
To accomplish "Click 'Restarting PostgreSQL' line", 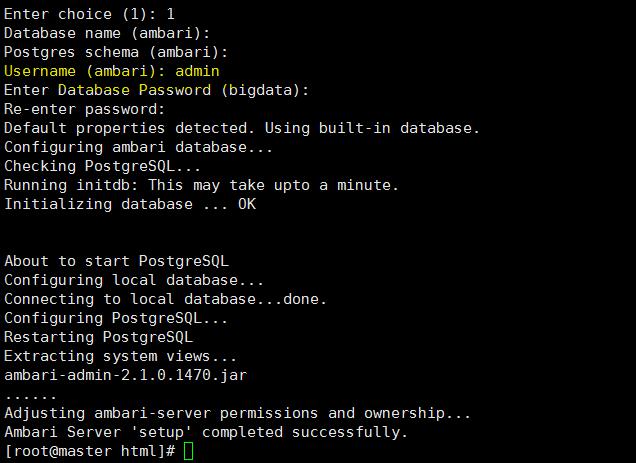I will 99,337.
